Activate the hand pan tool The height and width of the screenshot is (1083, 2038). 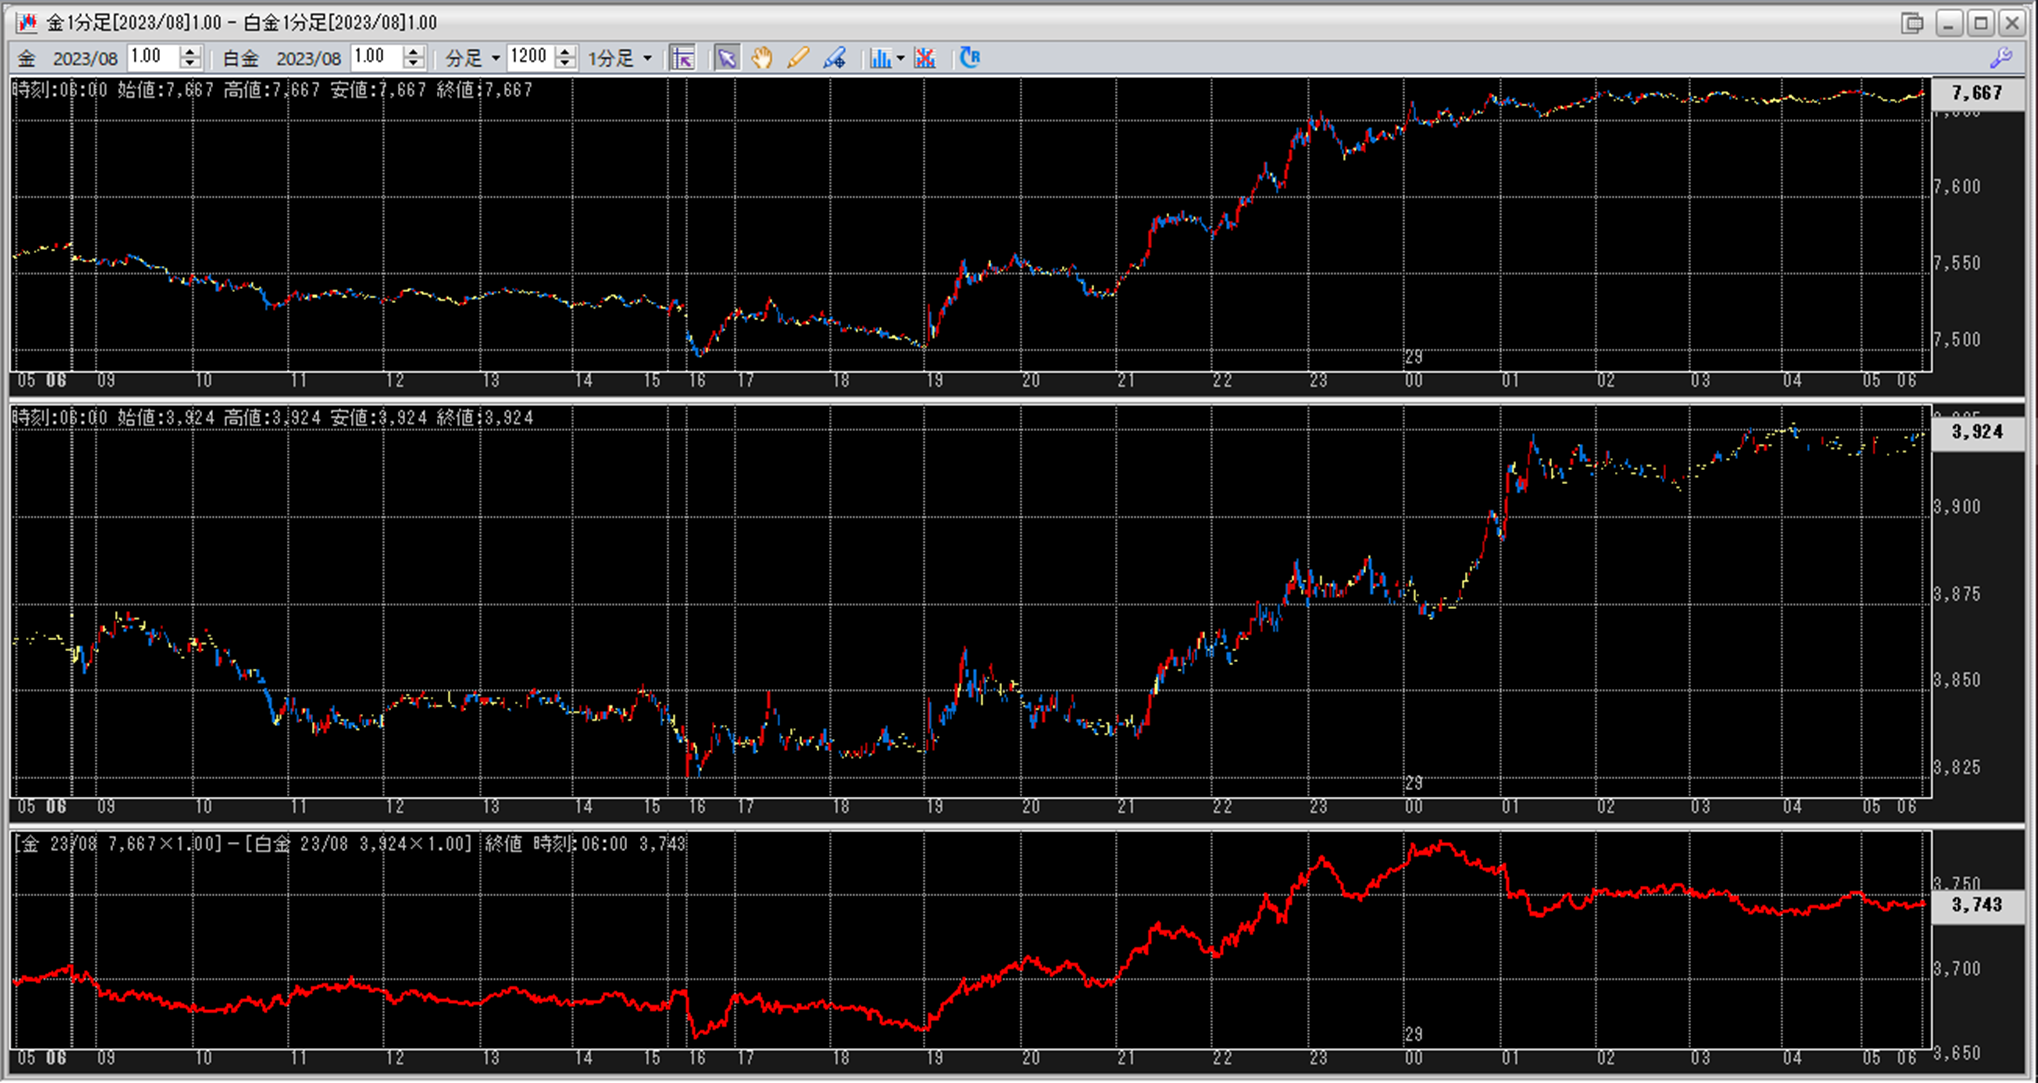[762, 58]
